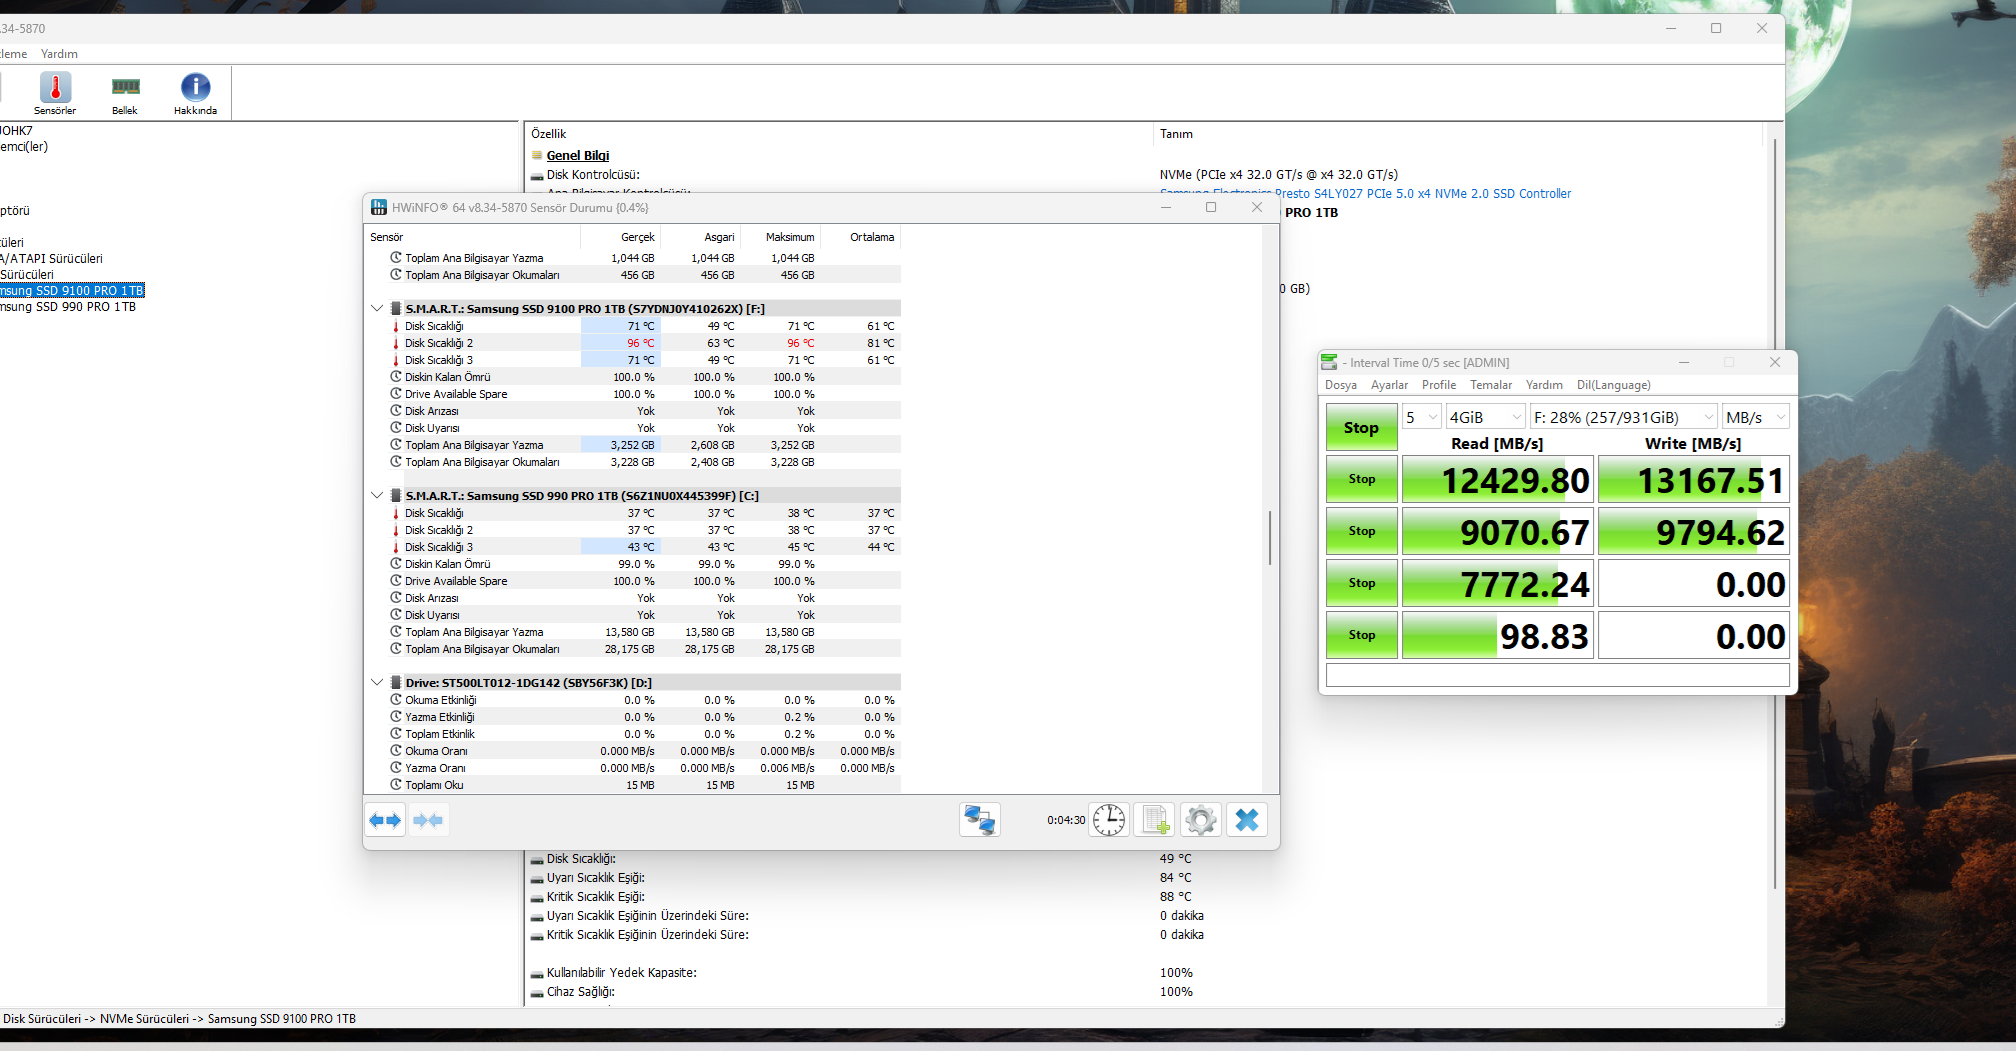
Task: Select Samsung SSD 990 PRO 1TB in device tree
Action: pyautogui.click(x=68, y=307)
